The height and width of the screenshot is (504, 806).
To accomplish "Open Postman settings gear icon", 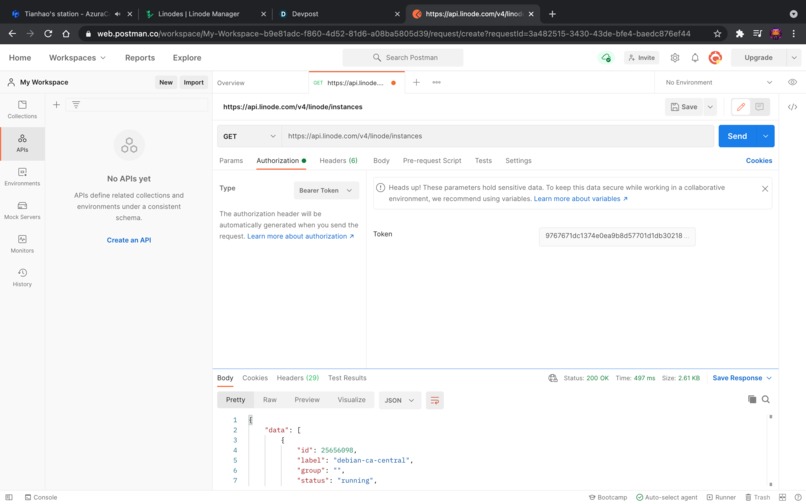I will [675, 58].
